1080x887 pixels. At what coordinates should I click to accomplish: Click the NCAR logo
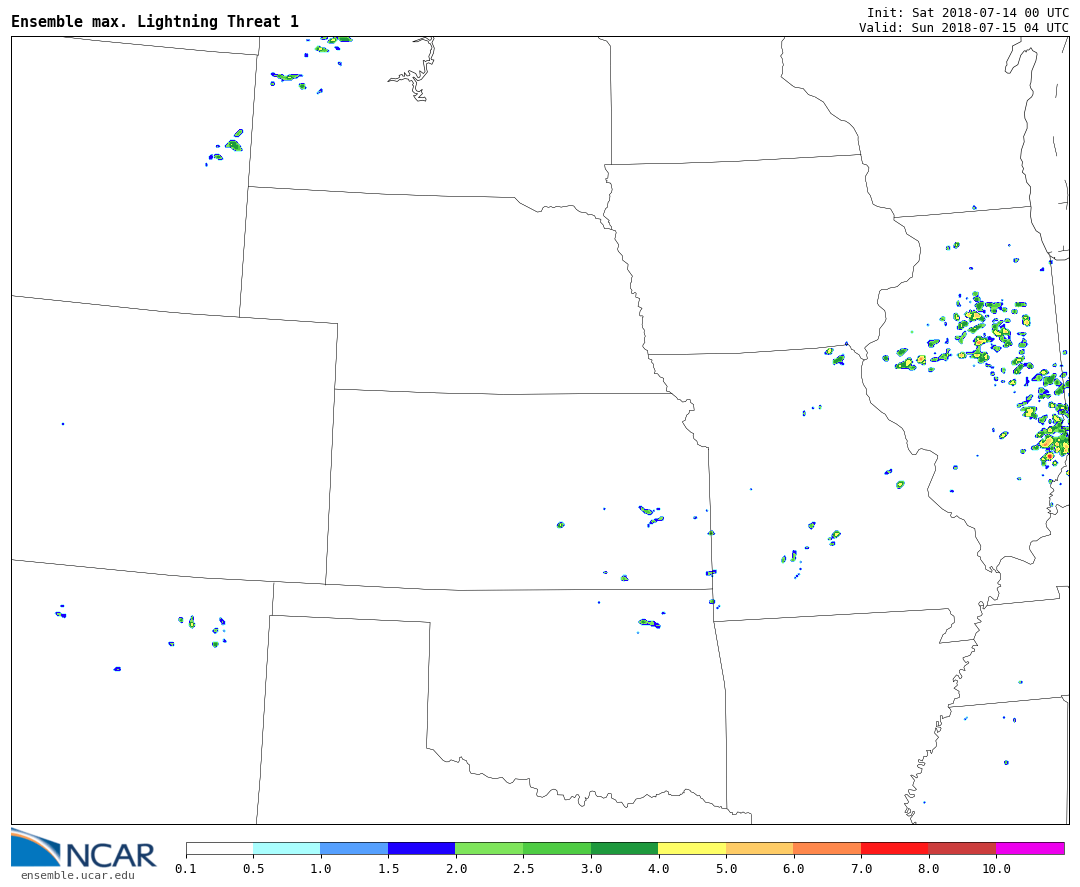click(x=84, y=850)
